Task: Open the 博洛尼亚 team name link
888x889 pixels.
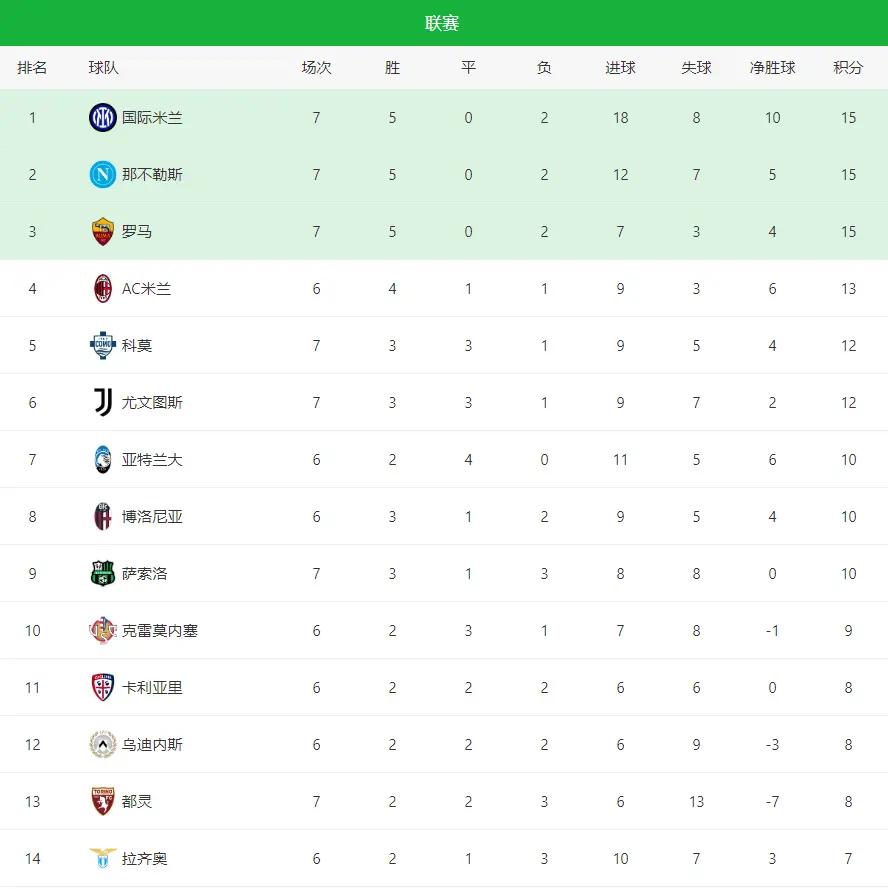Action: (152, 517)
